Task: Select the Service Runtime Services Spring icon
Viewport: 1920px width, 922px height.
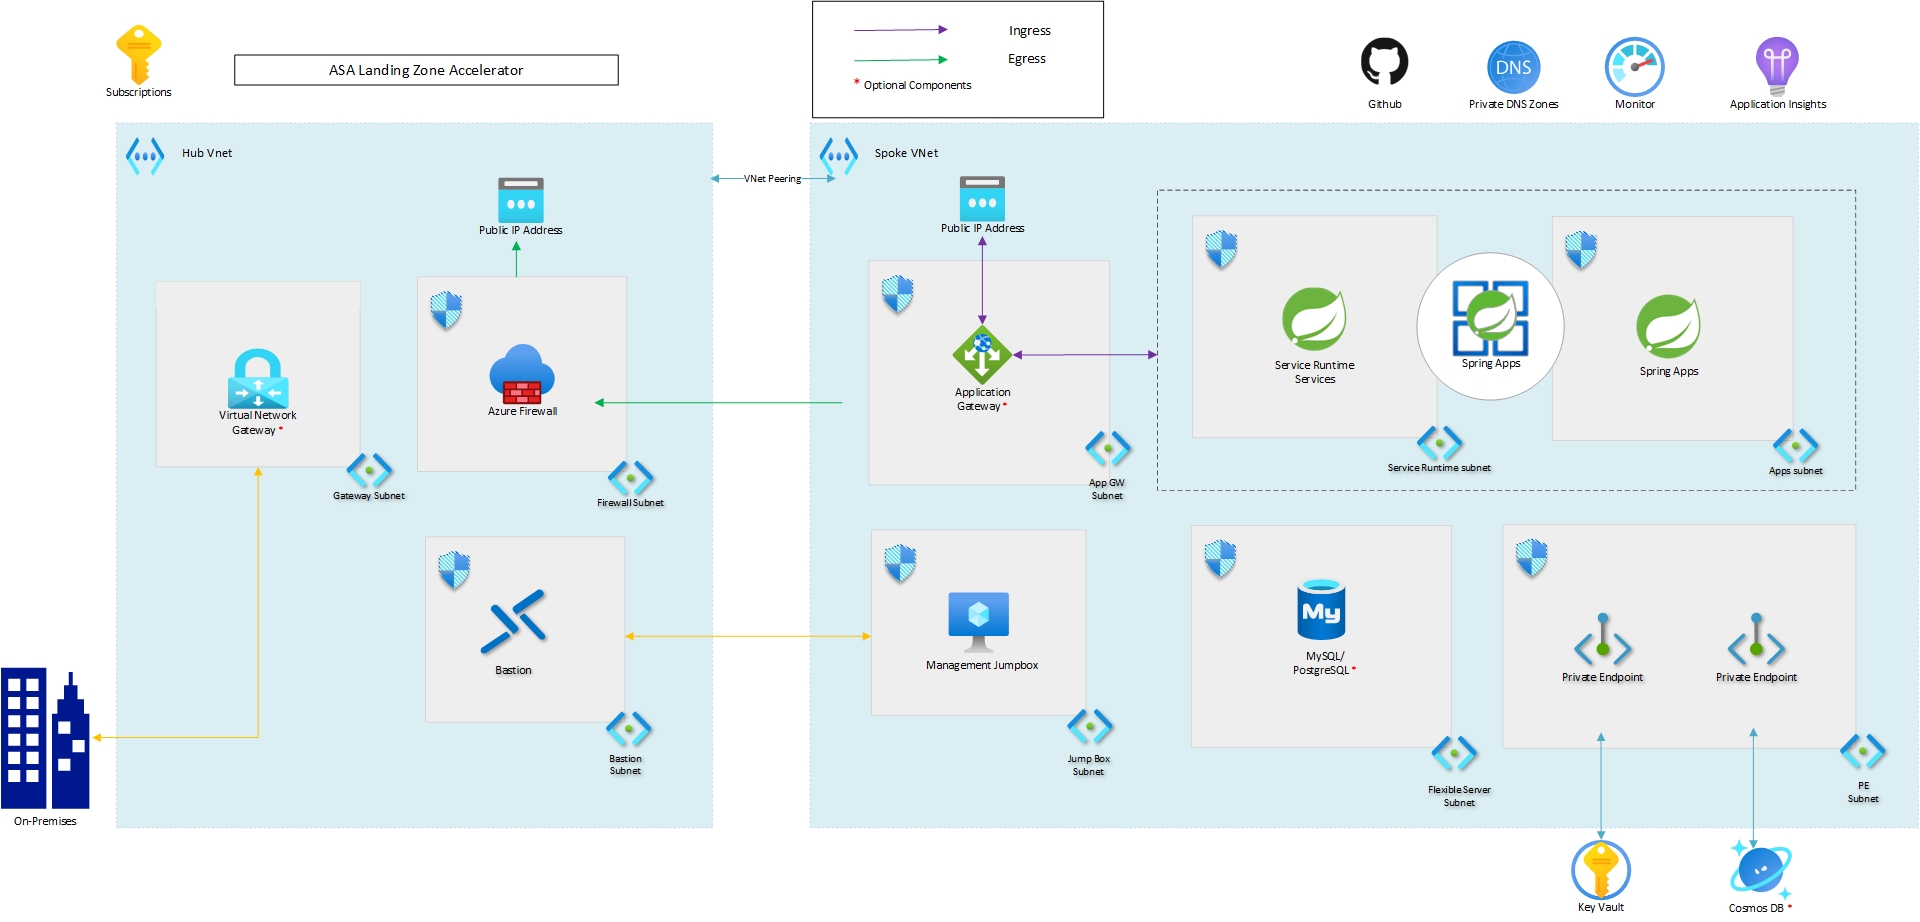Action: (x=1315, y=319)
